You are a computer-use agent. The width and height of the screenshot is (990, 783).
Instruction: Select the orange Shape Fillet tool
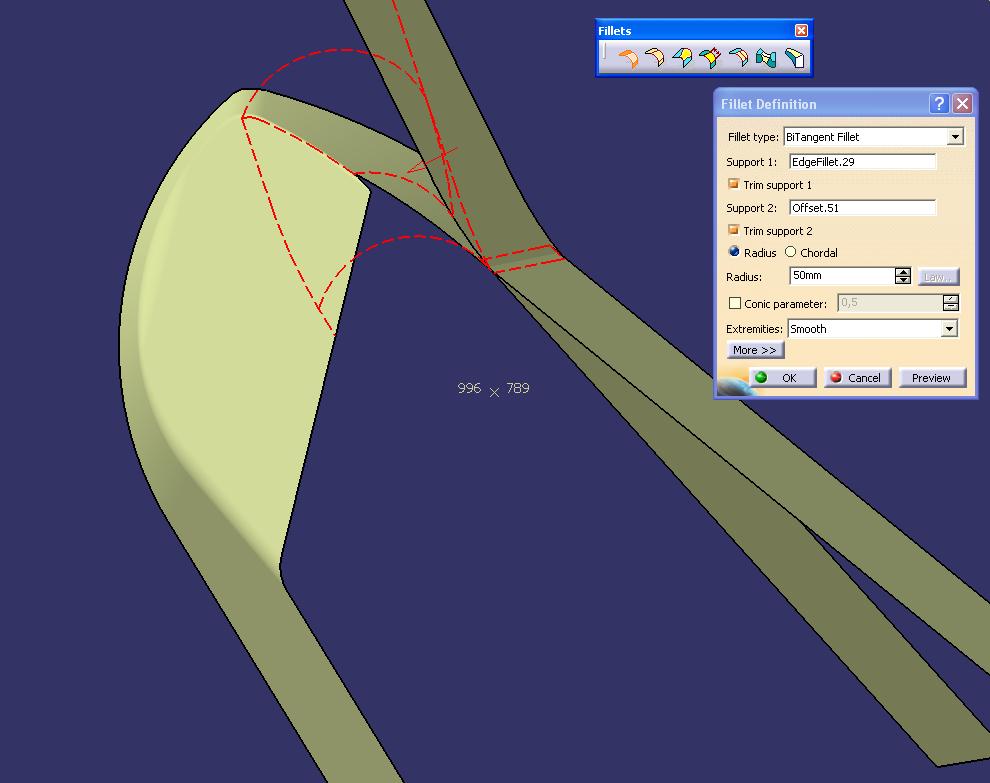pos(627,58)
